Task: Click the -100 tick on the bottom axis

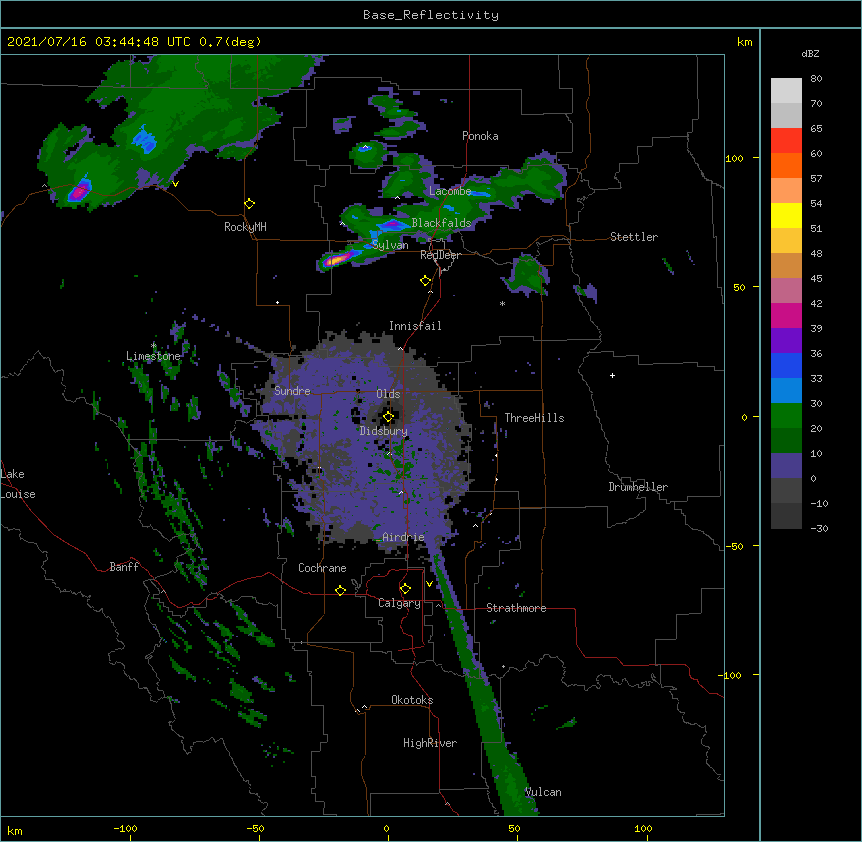Action: click(x=125, y=828)
